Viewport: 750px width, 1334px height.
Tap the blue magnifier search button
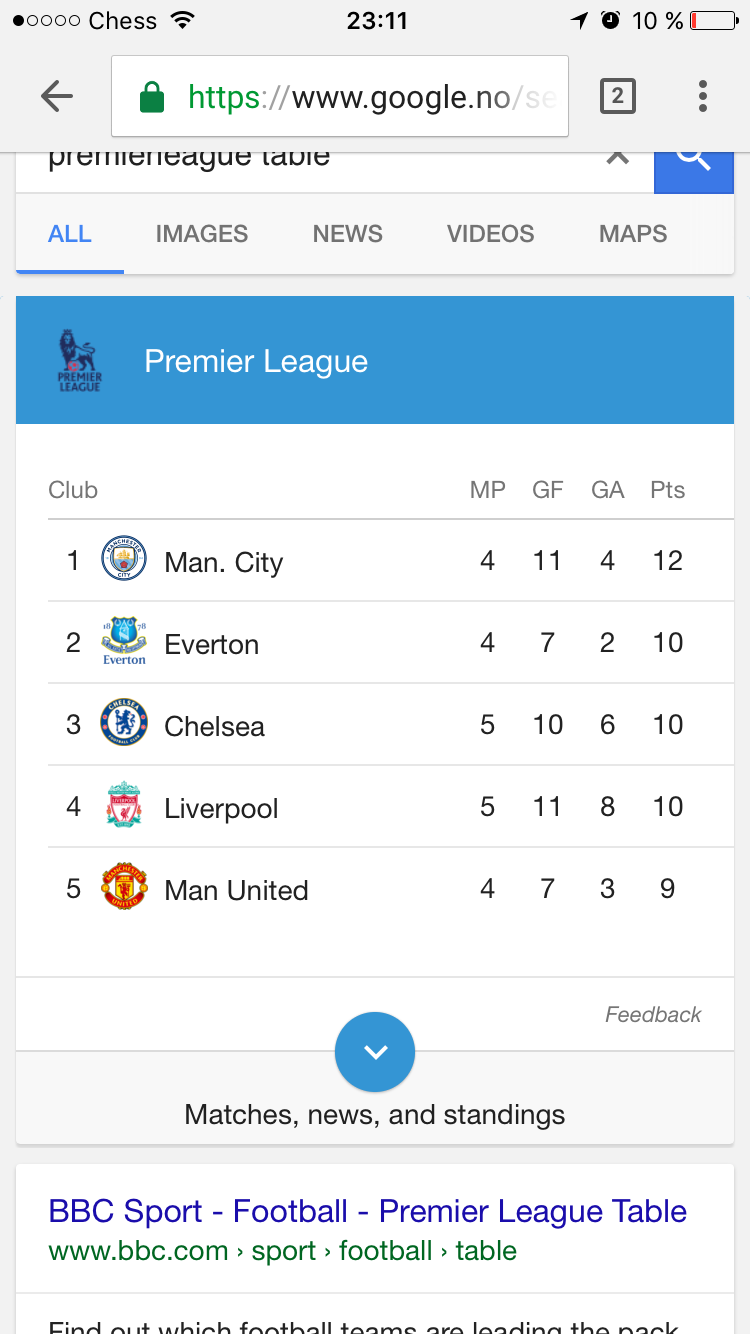[694, 163]
